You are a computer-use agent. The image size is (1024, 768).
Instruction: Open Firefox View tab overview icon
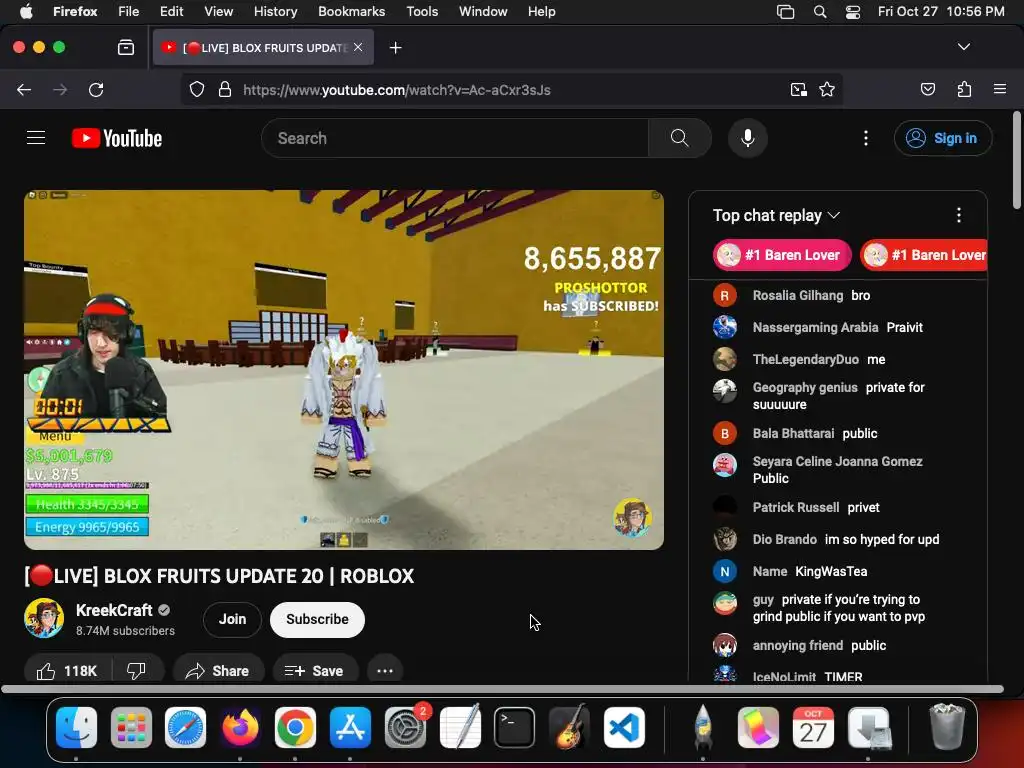click(x=126, y=48)
